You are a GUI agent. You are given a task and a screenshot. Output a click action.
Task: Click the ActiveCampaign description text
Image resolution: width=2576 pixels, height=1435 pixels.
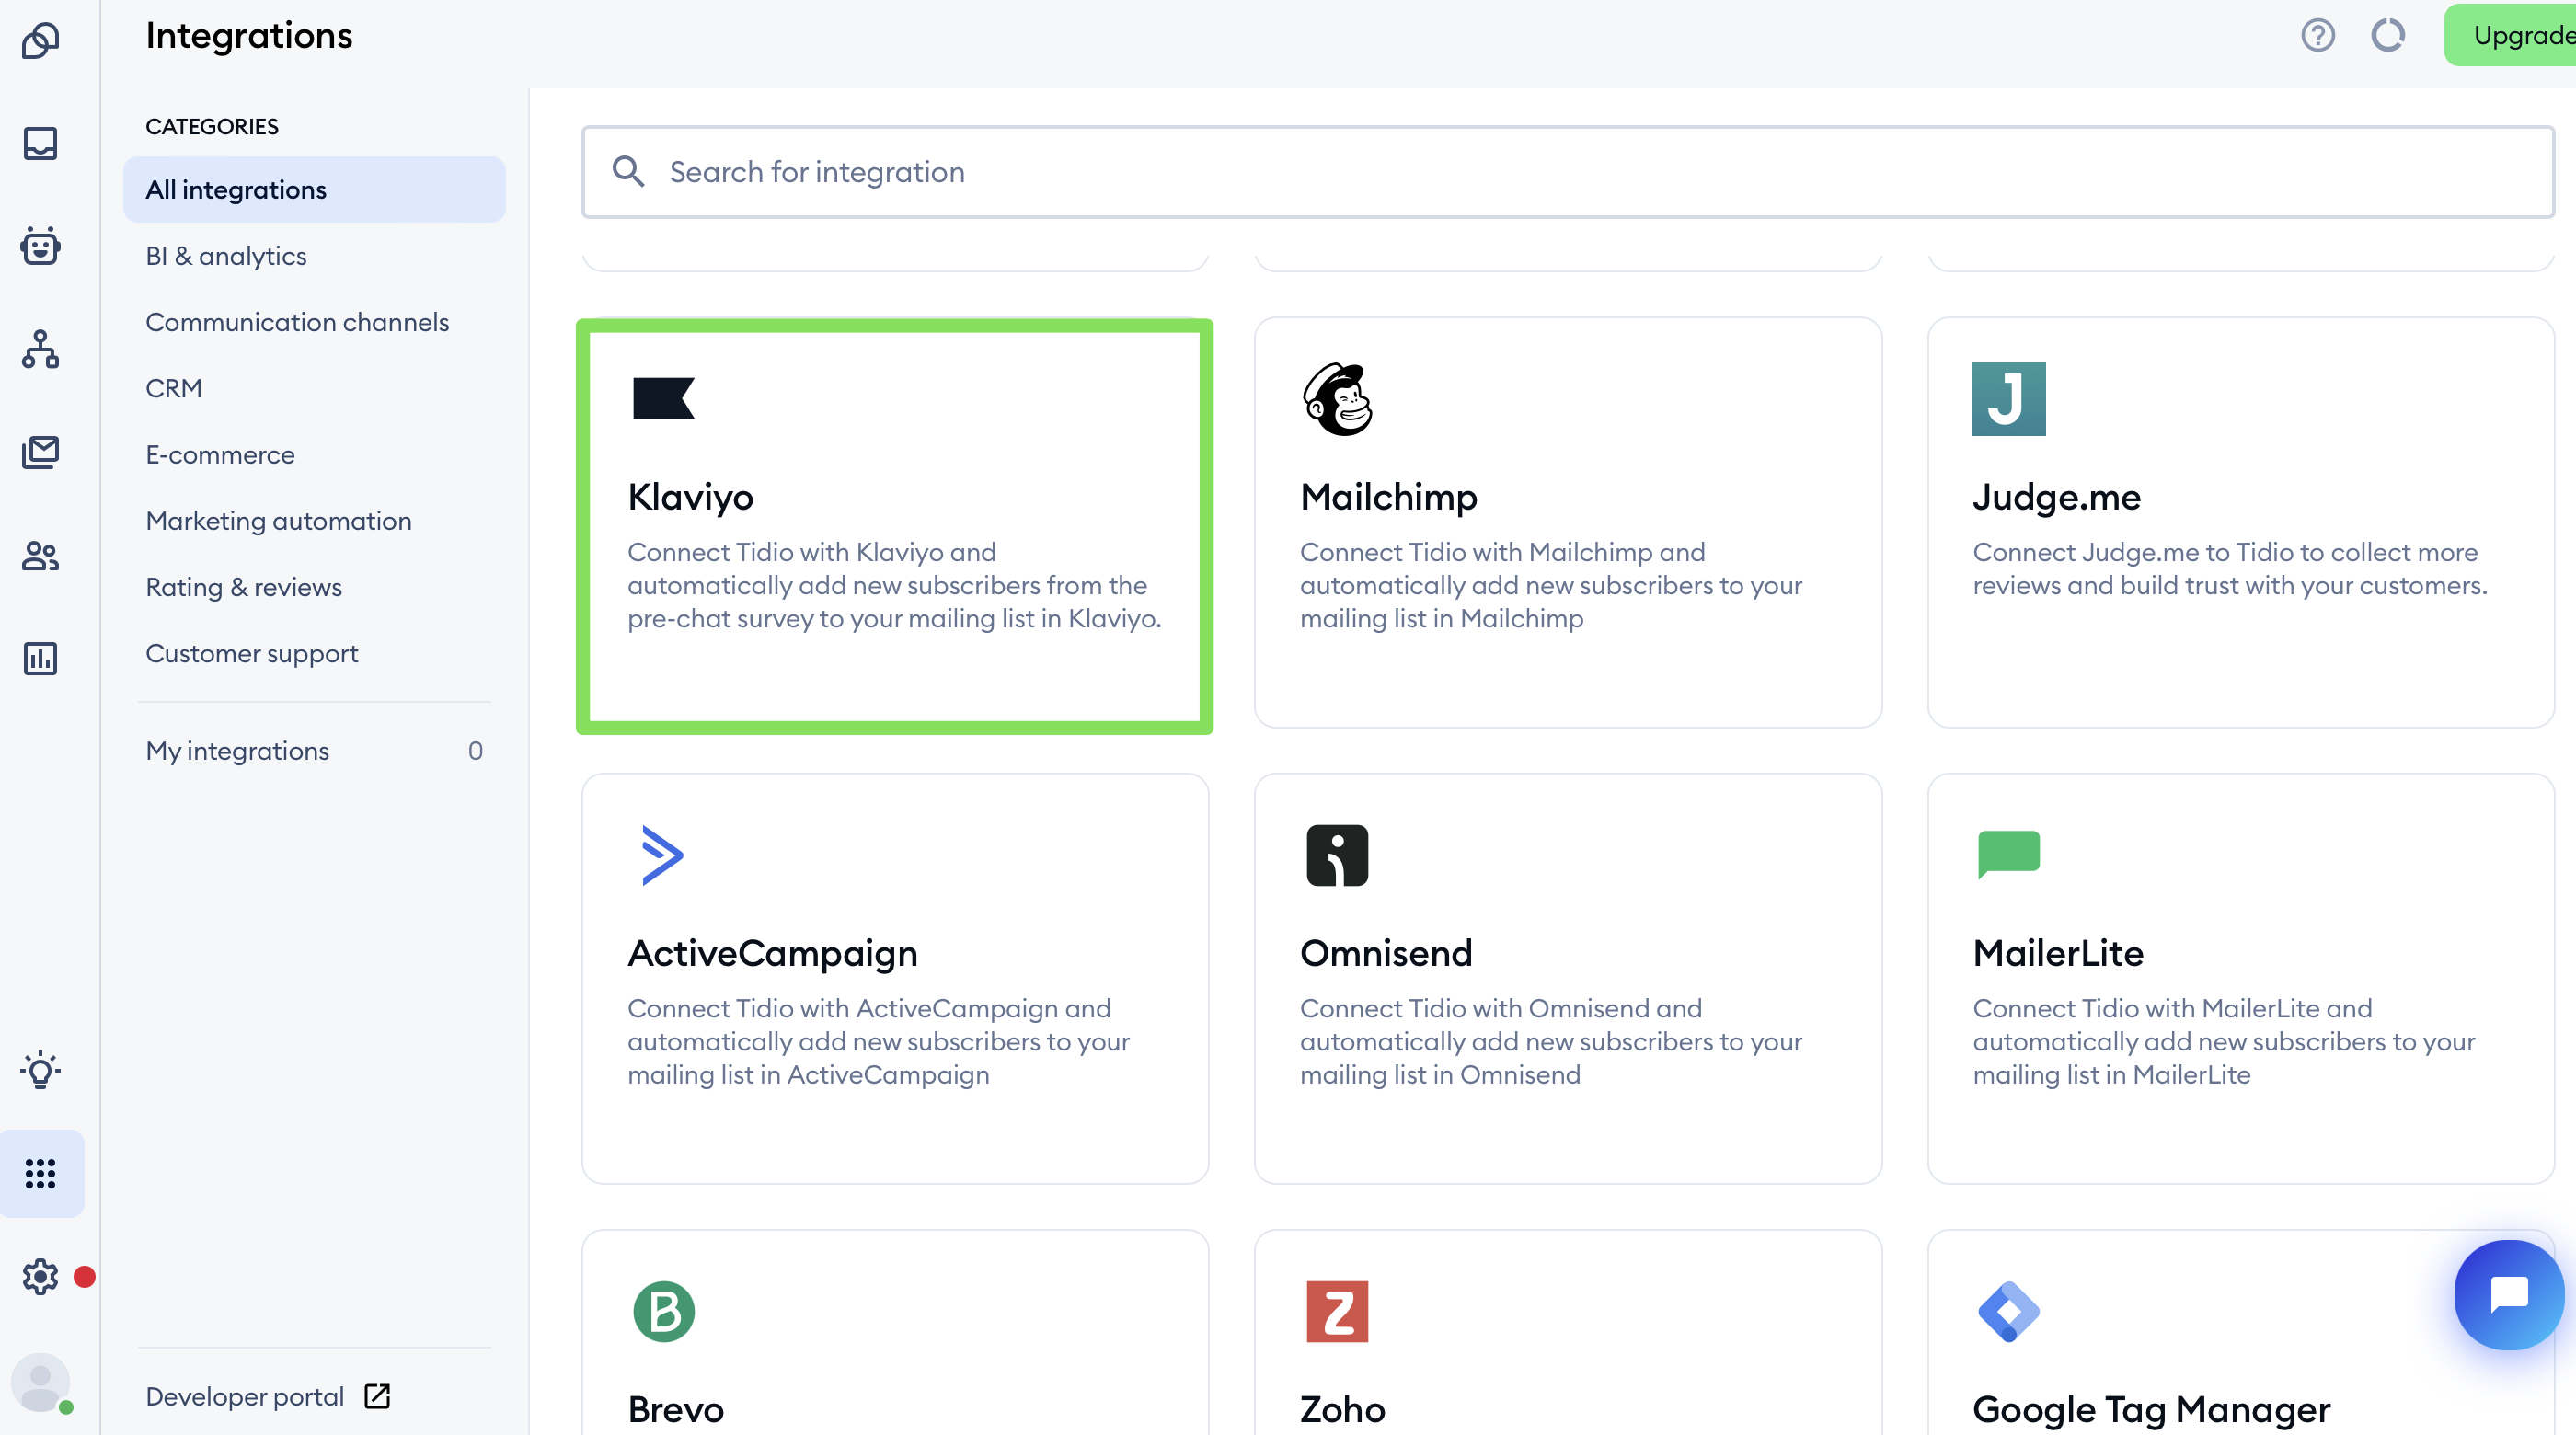[878, 1041]
